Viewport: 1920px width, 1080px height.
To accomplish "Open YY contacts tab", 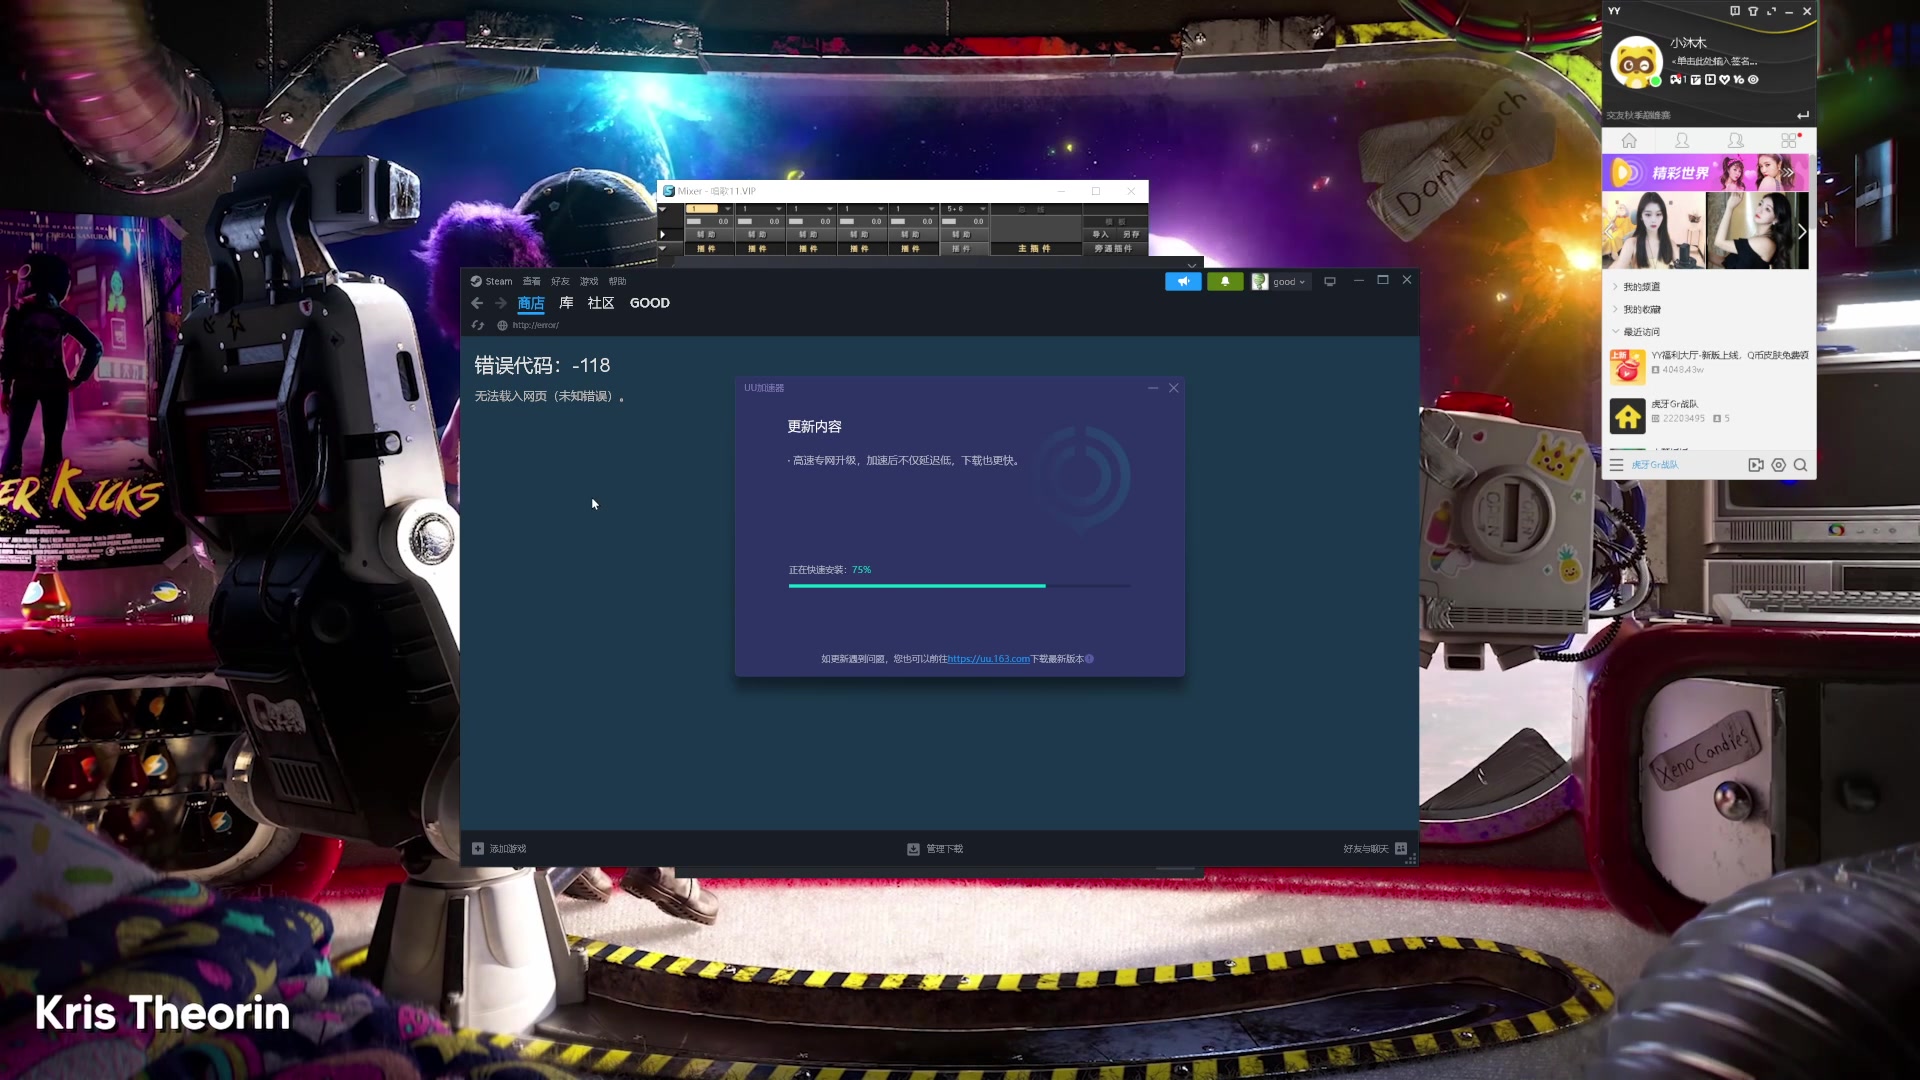I will (x=1682, y=141).
